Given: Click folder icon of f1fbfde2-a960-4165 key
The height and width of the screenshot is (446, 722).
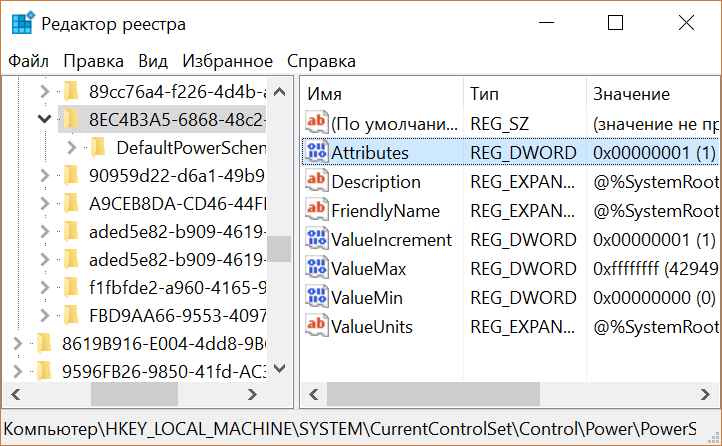Looking at the screenshot, I should click(x=71, y=288).
